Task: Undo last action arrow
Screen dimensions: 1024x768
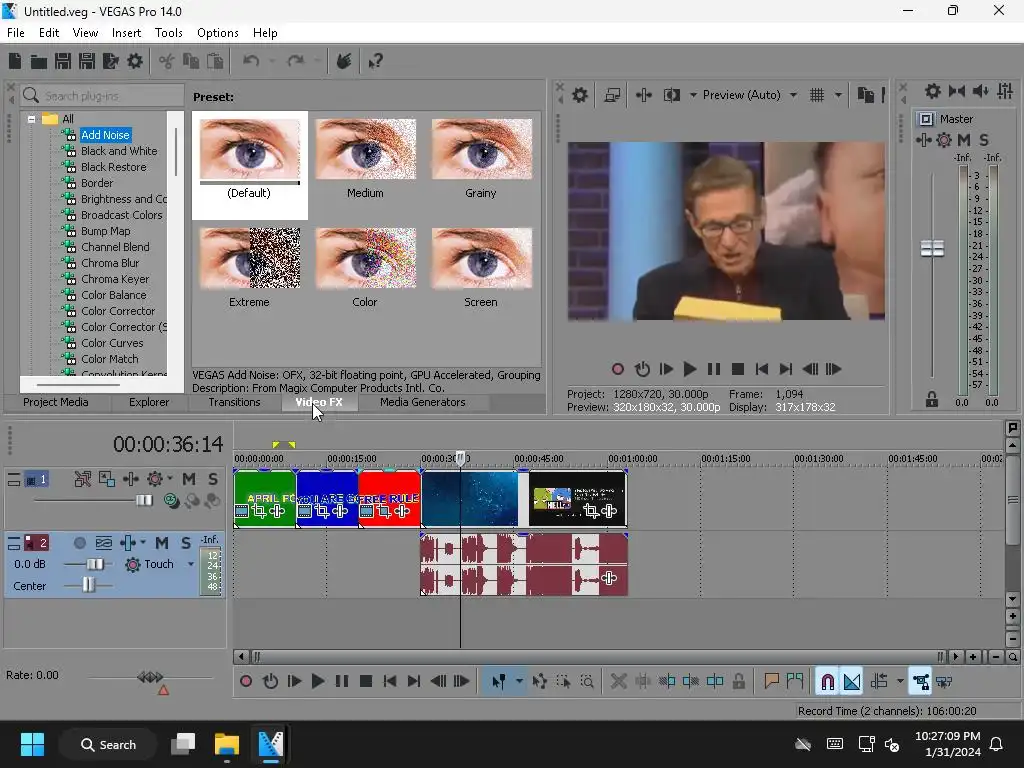Action: click(x=251, y=61)
